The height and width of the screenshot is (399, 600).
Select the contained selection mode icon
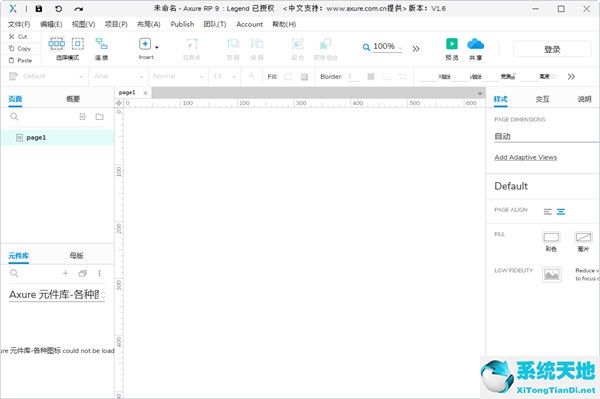coord(78,43)
